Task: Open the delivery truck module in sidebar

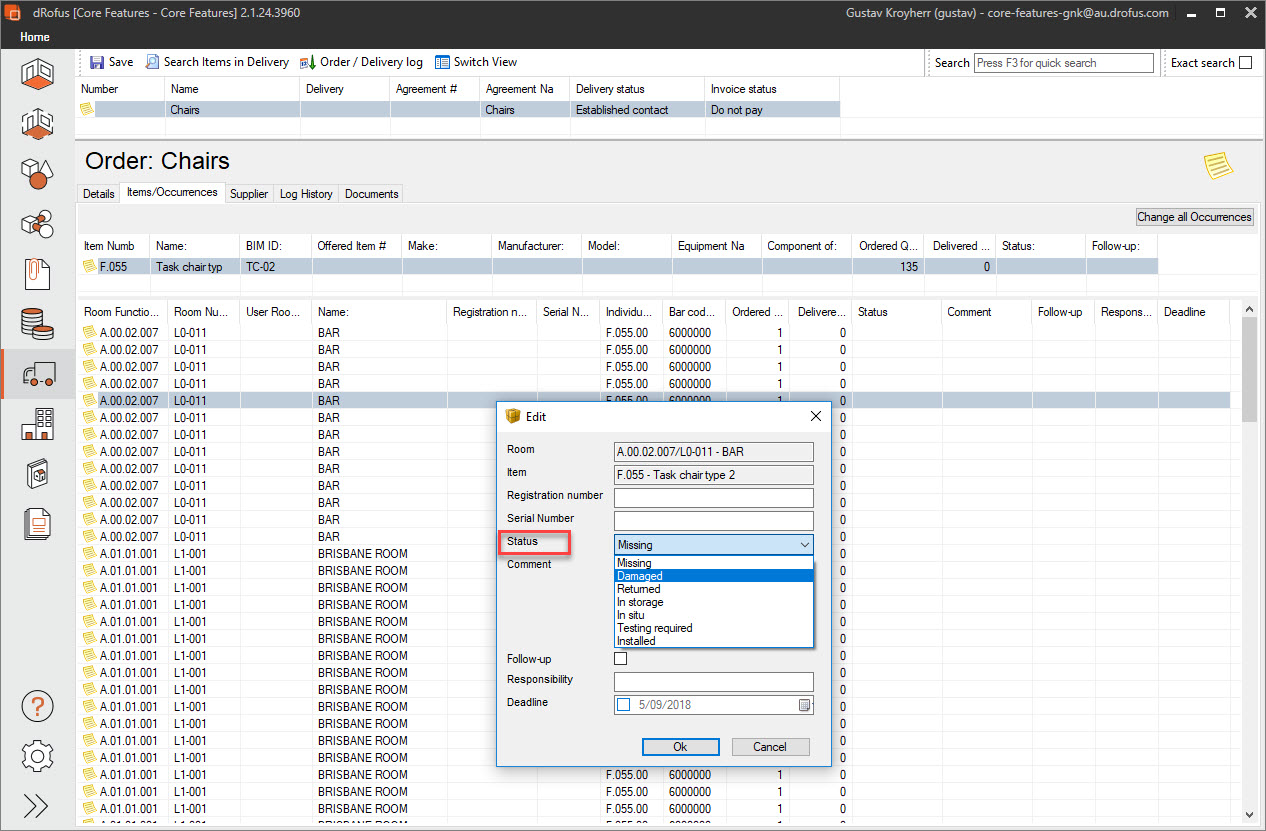Action: coord(37,374)
